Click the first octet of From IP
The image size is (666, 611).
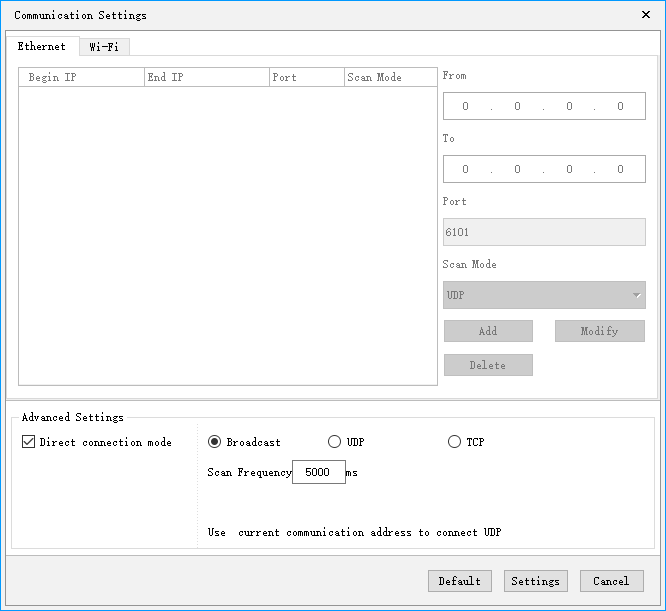pos(466,106)
